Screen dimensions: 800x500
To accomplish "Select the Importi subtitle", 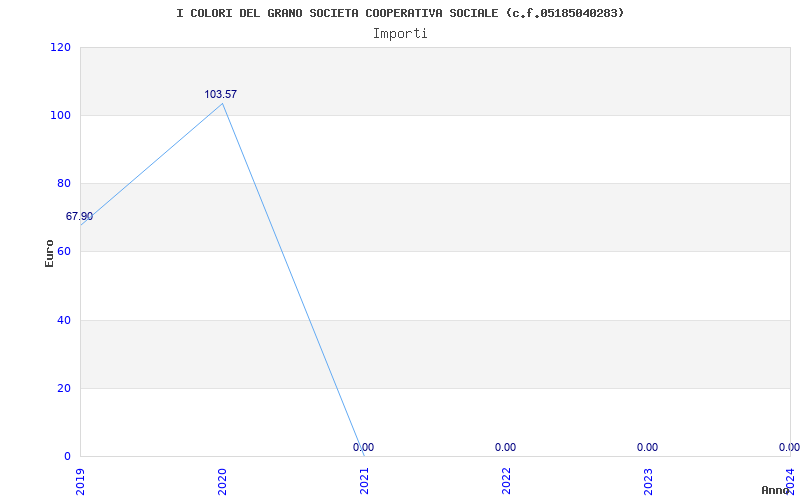I will 400,34.
